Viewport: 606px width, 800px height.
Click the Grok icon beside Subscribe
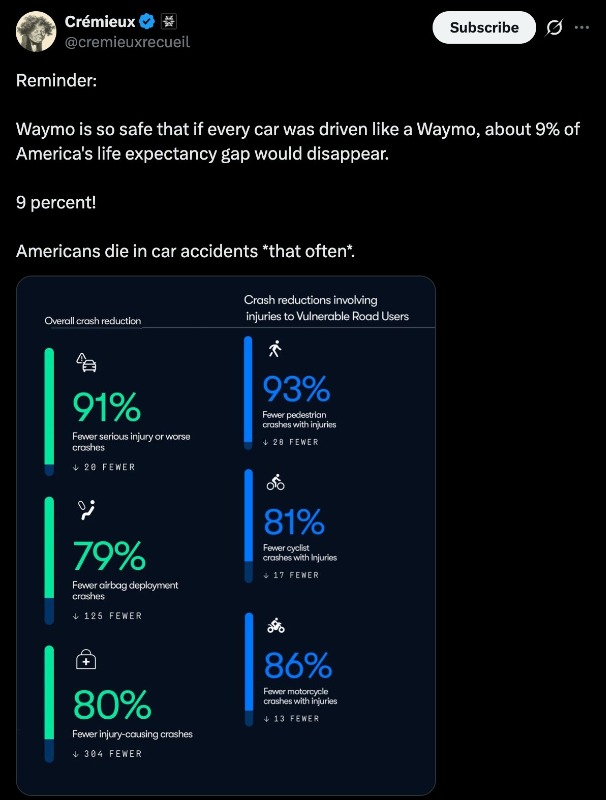coord(553,27)
